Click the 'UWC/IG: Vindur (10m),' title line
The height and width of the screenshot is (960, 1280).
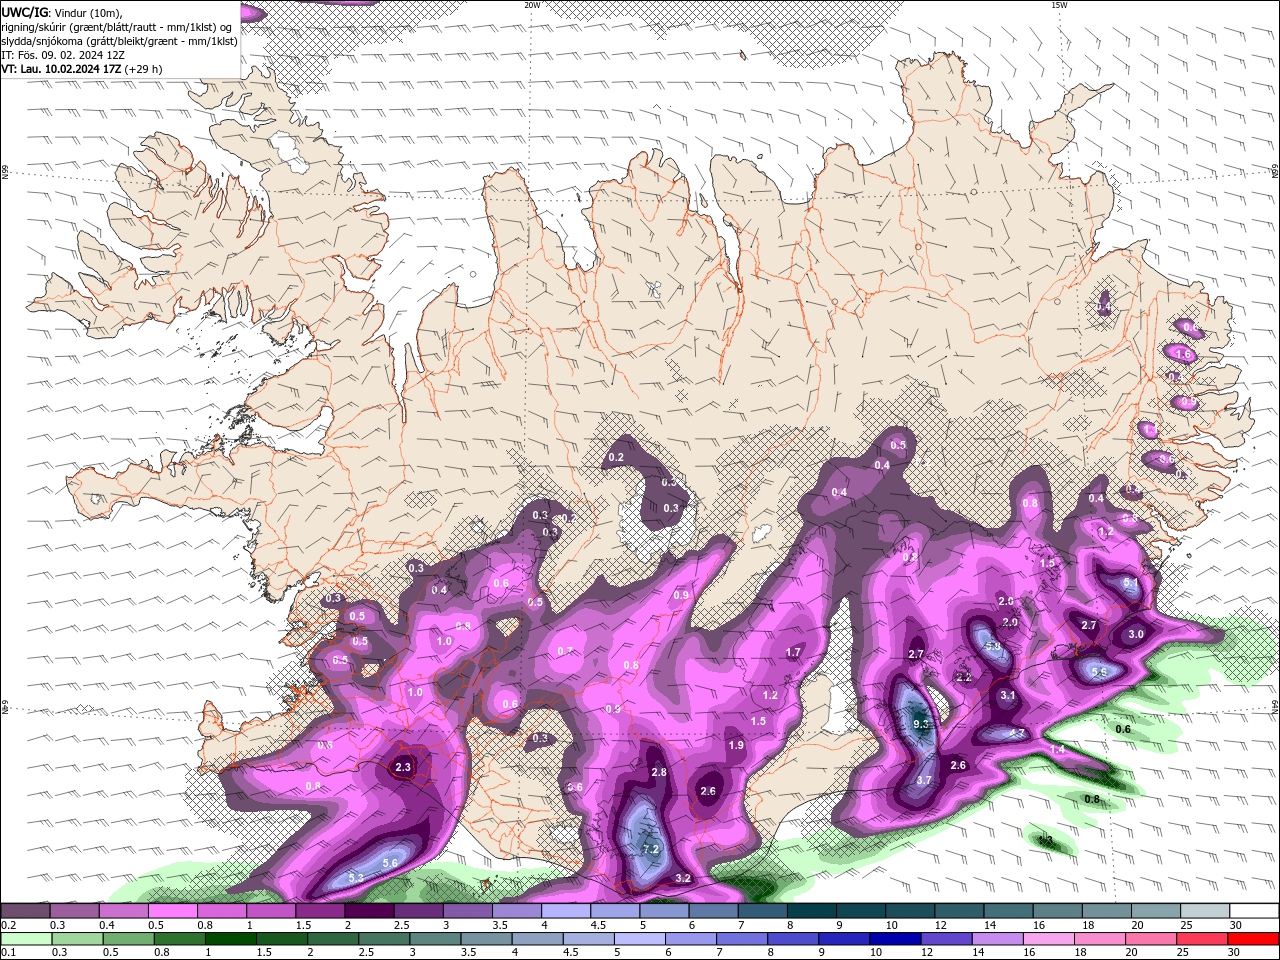63,12
